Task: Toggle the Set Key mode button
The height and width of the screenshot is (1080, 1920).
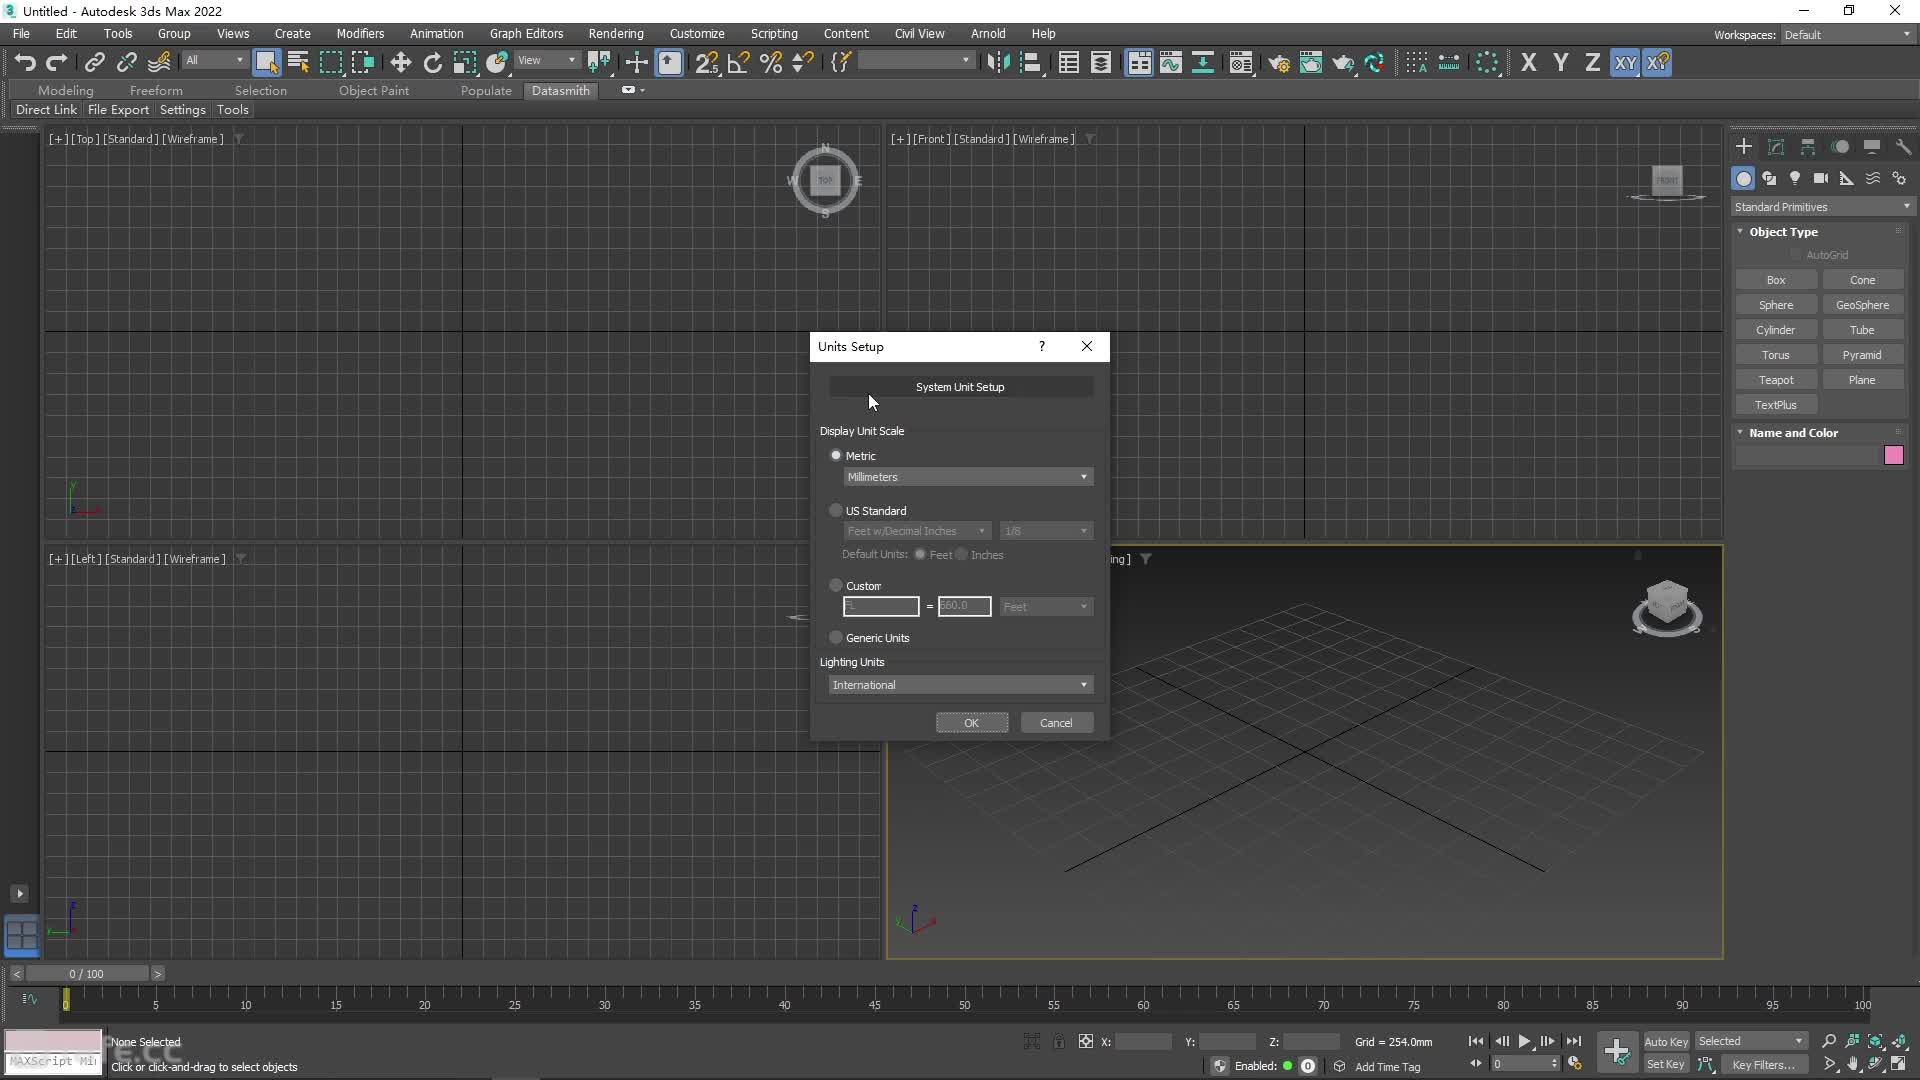Action: coord(1665,1064)
